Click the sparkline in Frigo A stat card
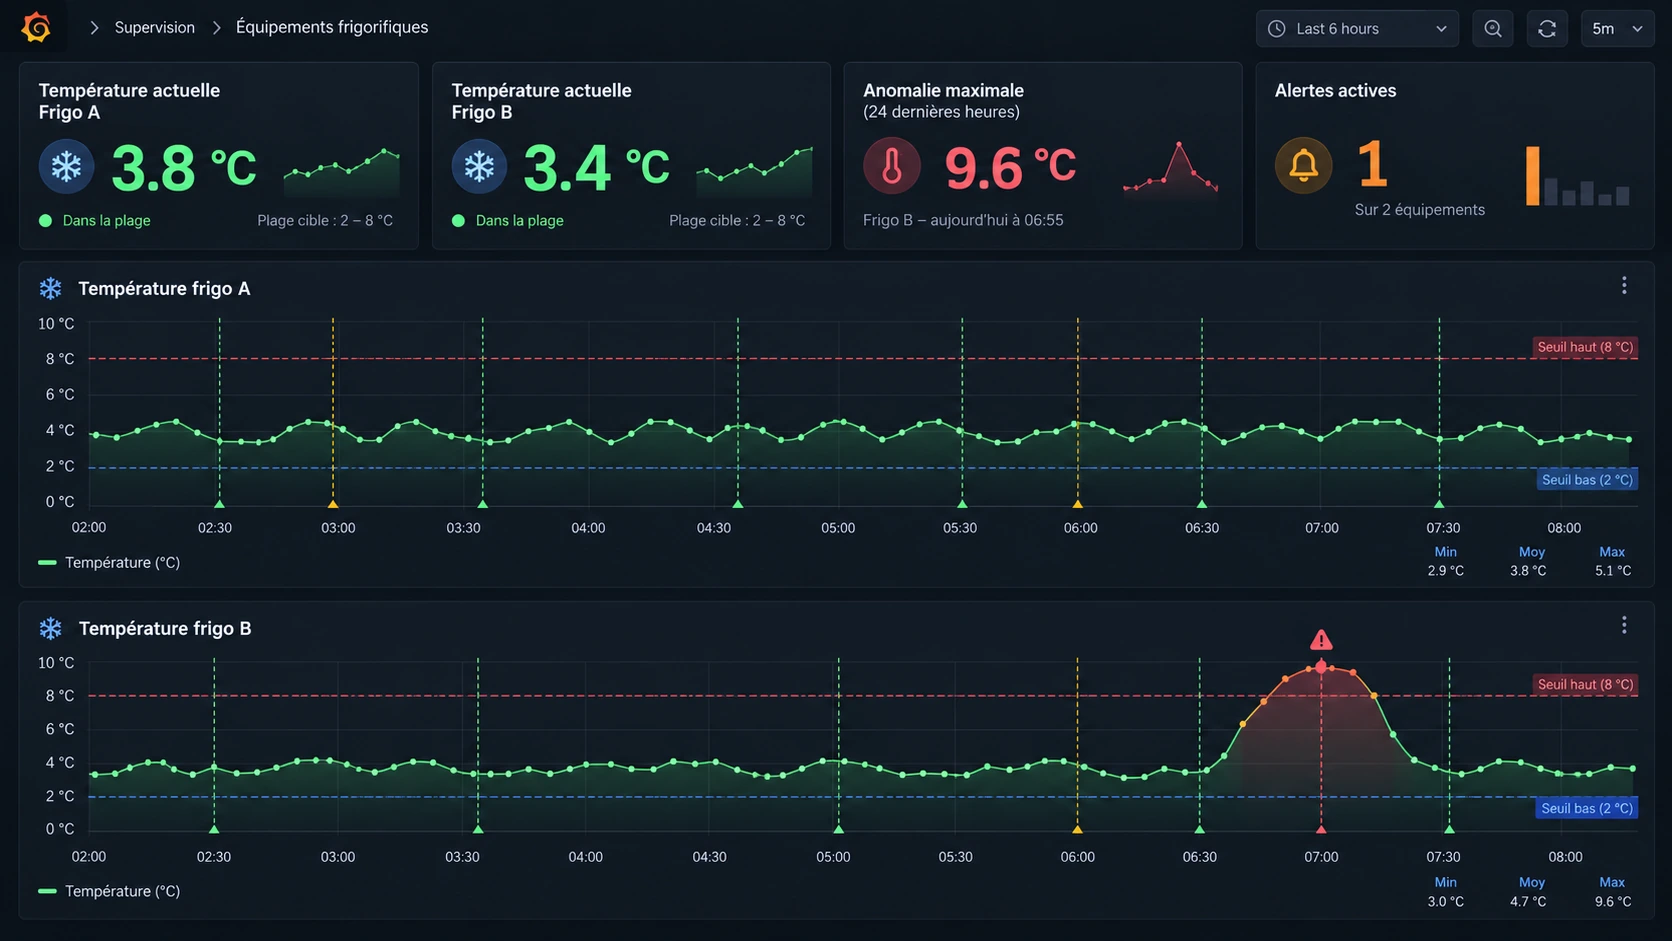Screen dimensions: 1672x941 click(342, 172)
